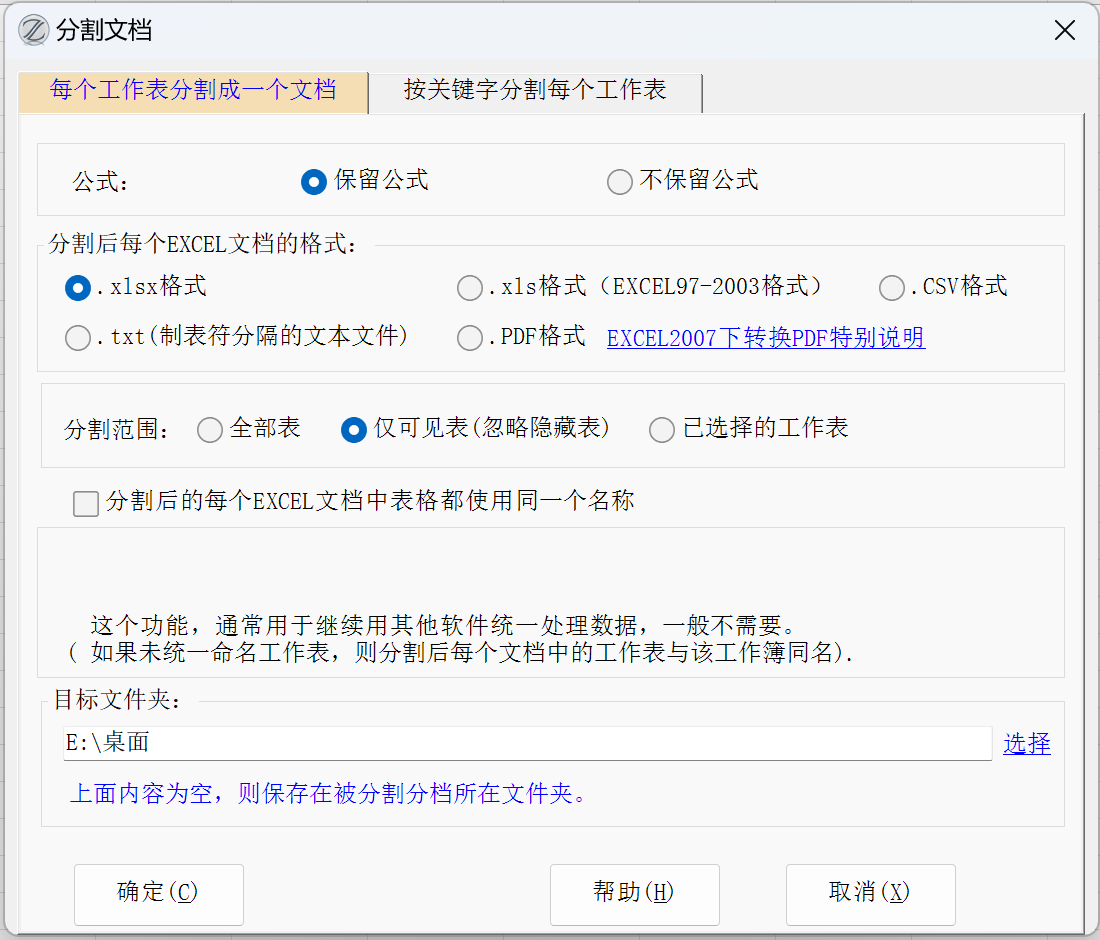Open help with 帮助(H) button
The image size is (1100, 940).
[634, 893]
